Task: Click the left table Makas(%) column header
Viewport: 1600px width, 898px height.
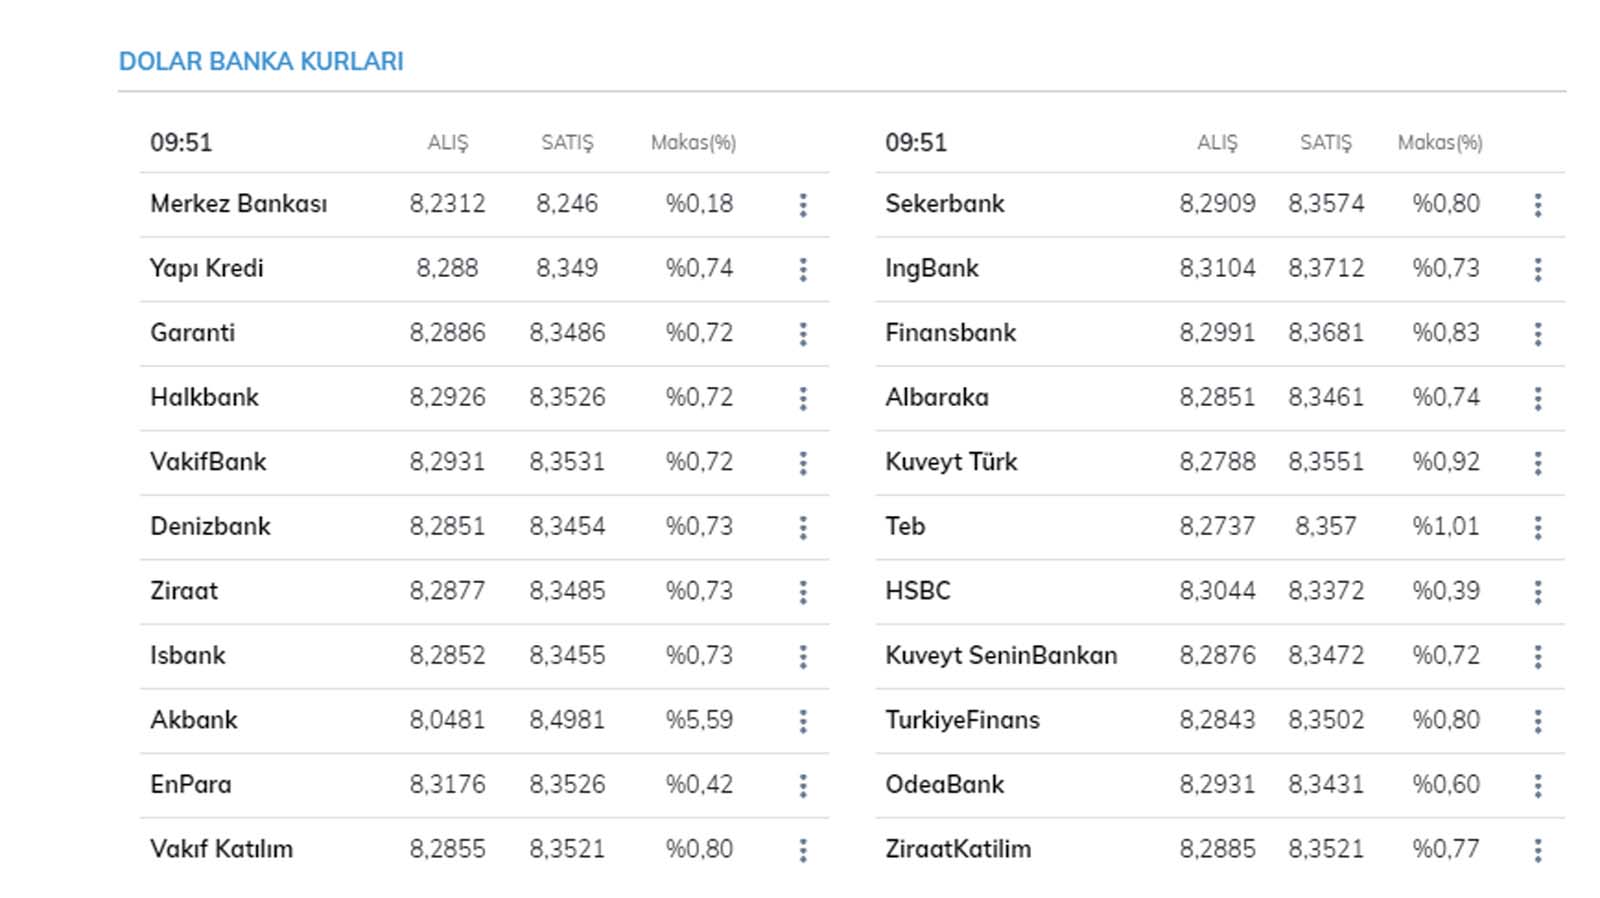Action: coord(693,143)
